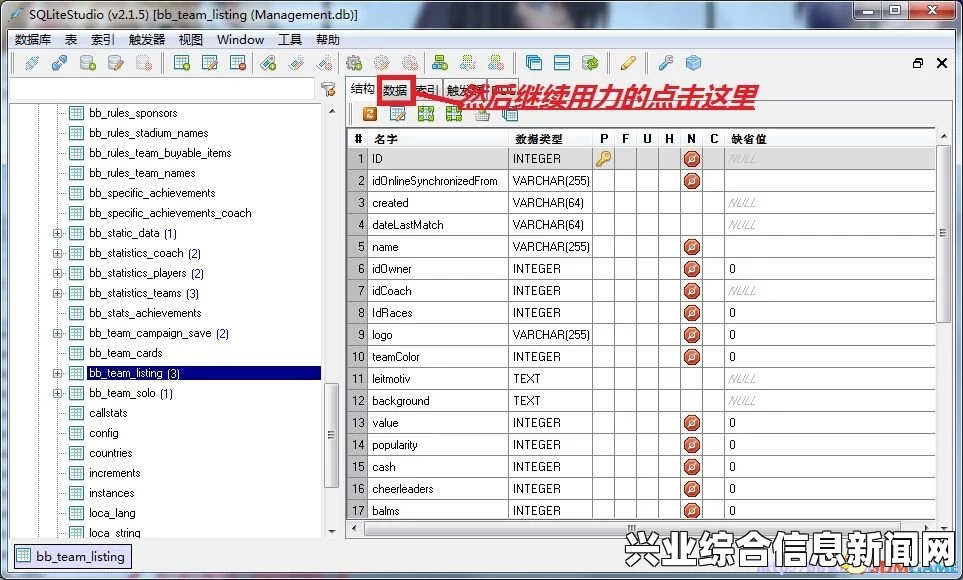Click the create view icon

click(x=440, y=63)
